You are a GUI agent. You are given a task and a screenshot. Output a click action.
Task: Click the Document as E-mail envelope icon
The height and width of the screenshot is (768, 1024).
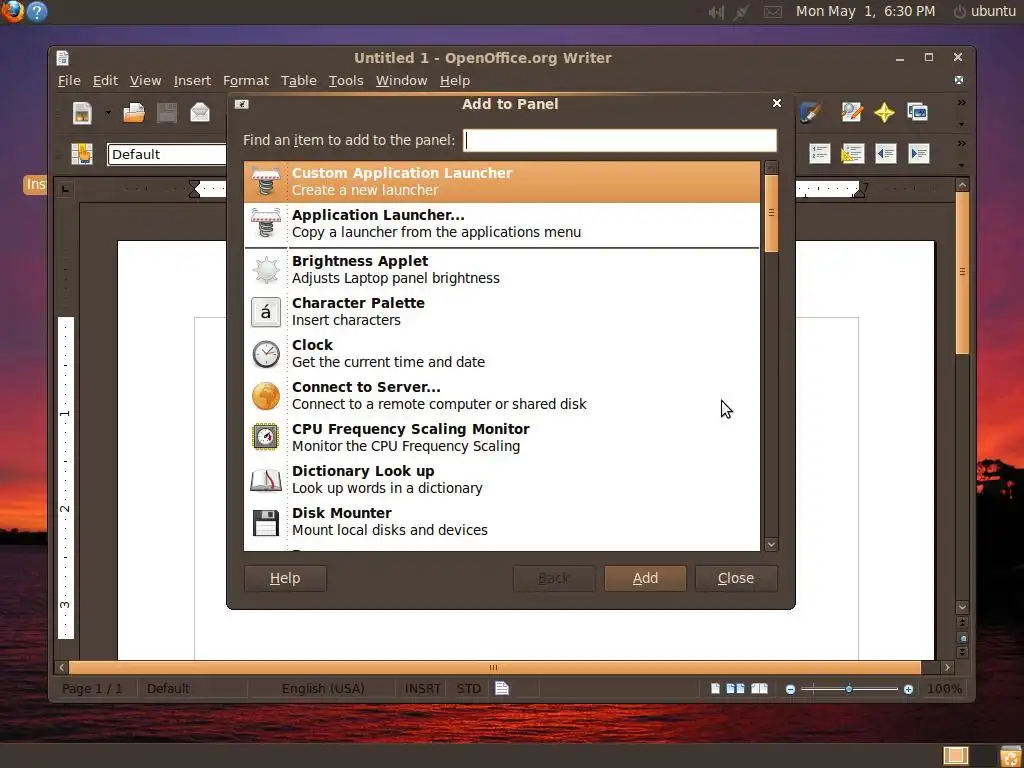[x=200, y=113]
